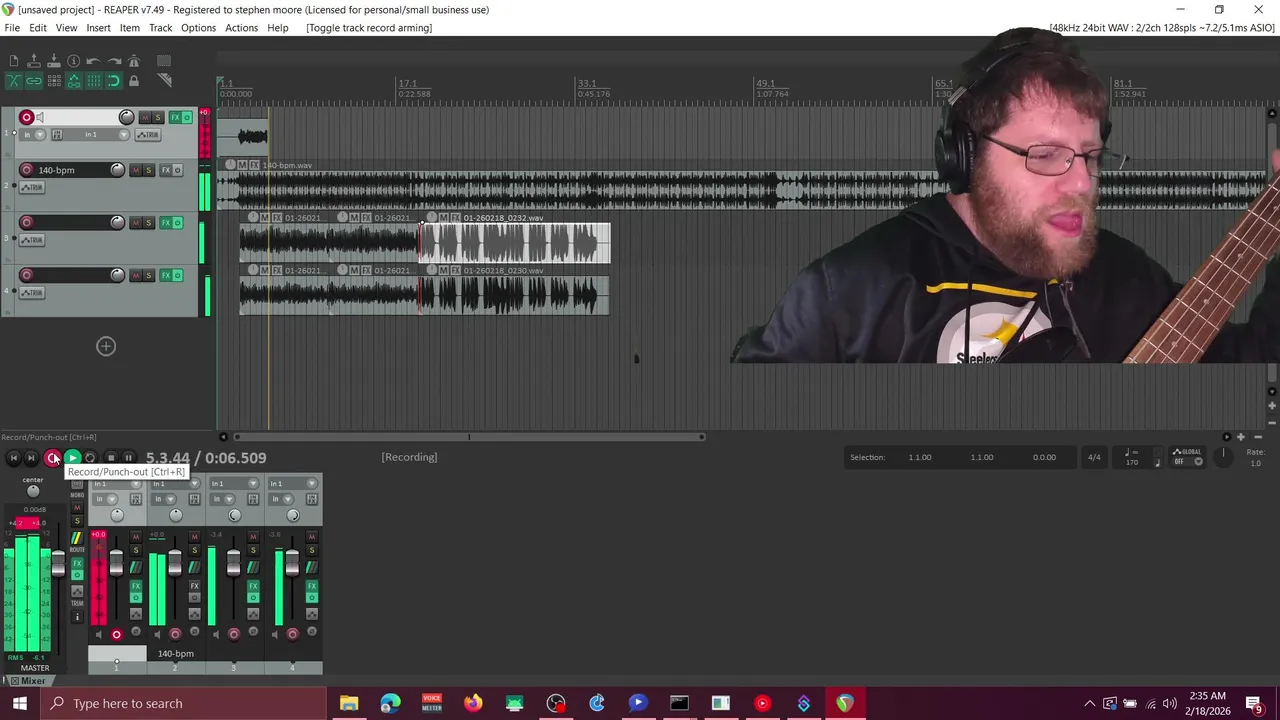Open track 1 record mode 'in' dropdown

(x=33, y=134)
